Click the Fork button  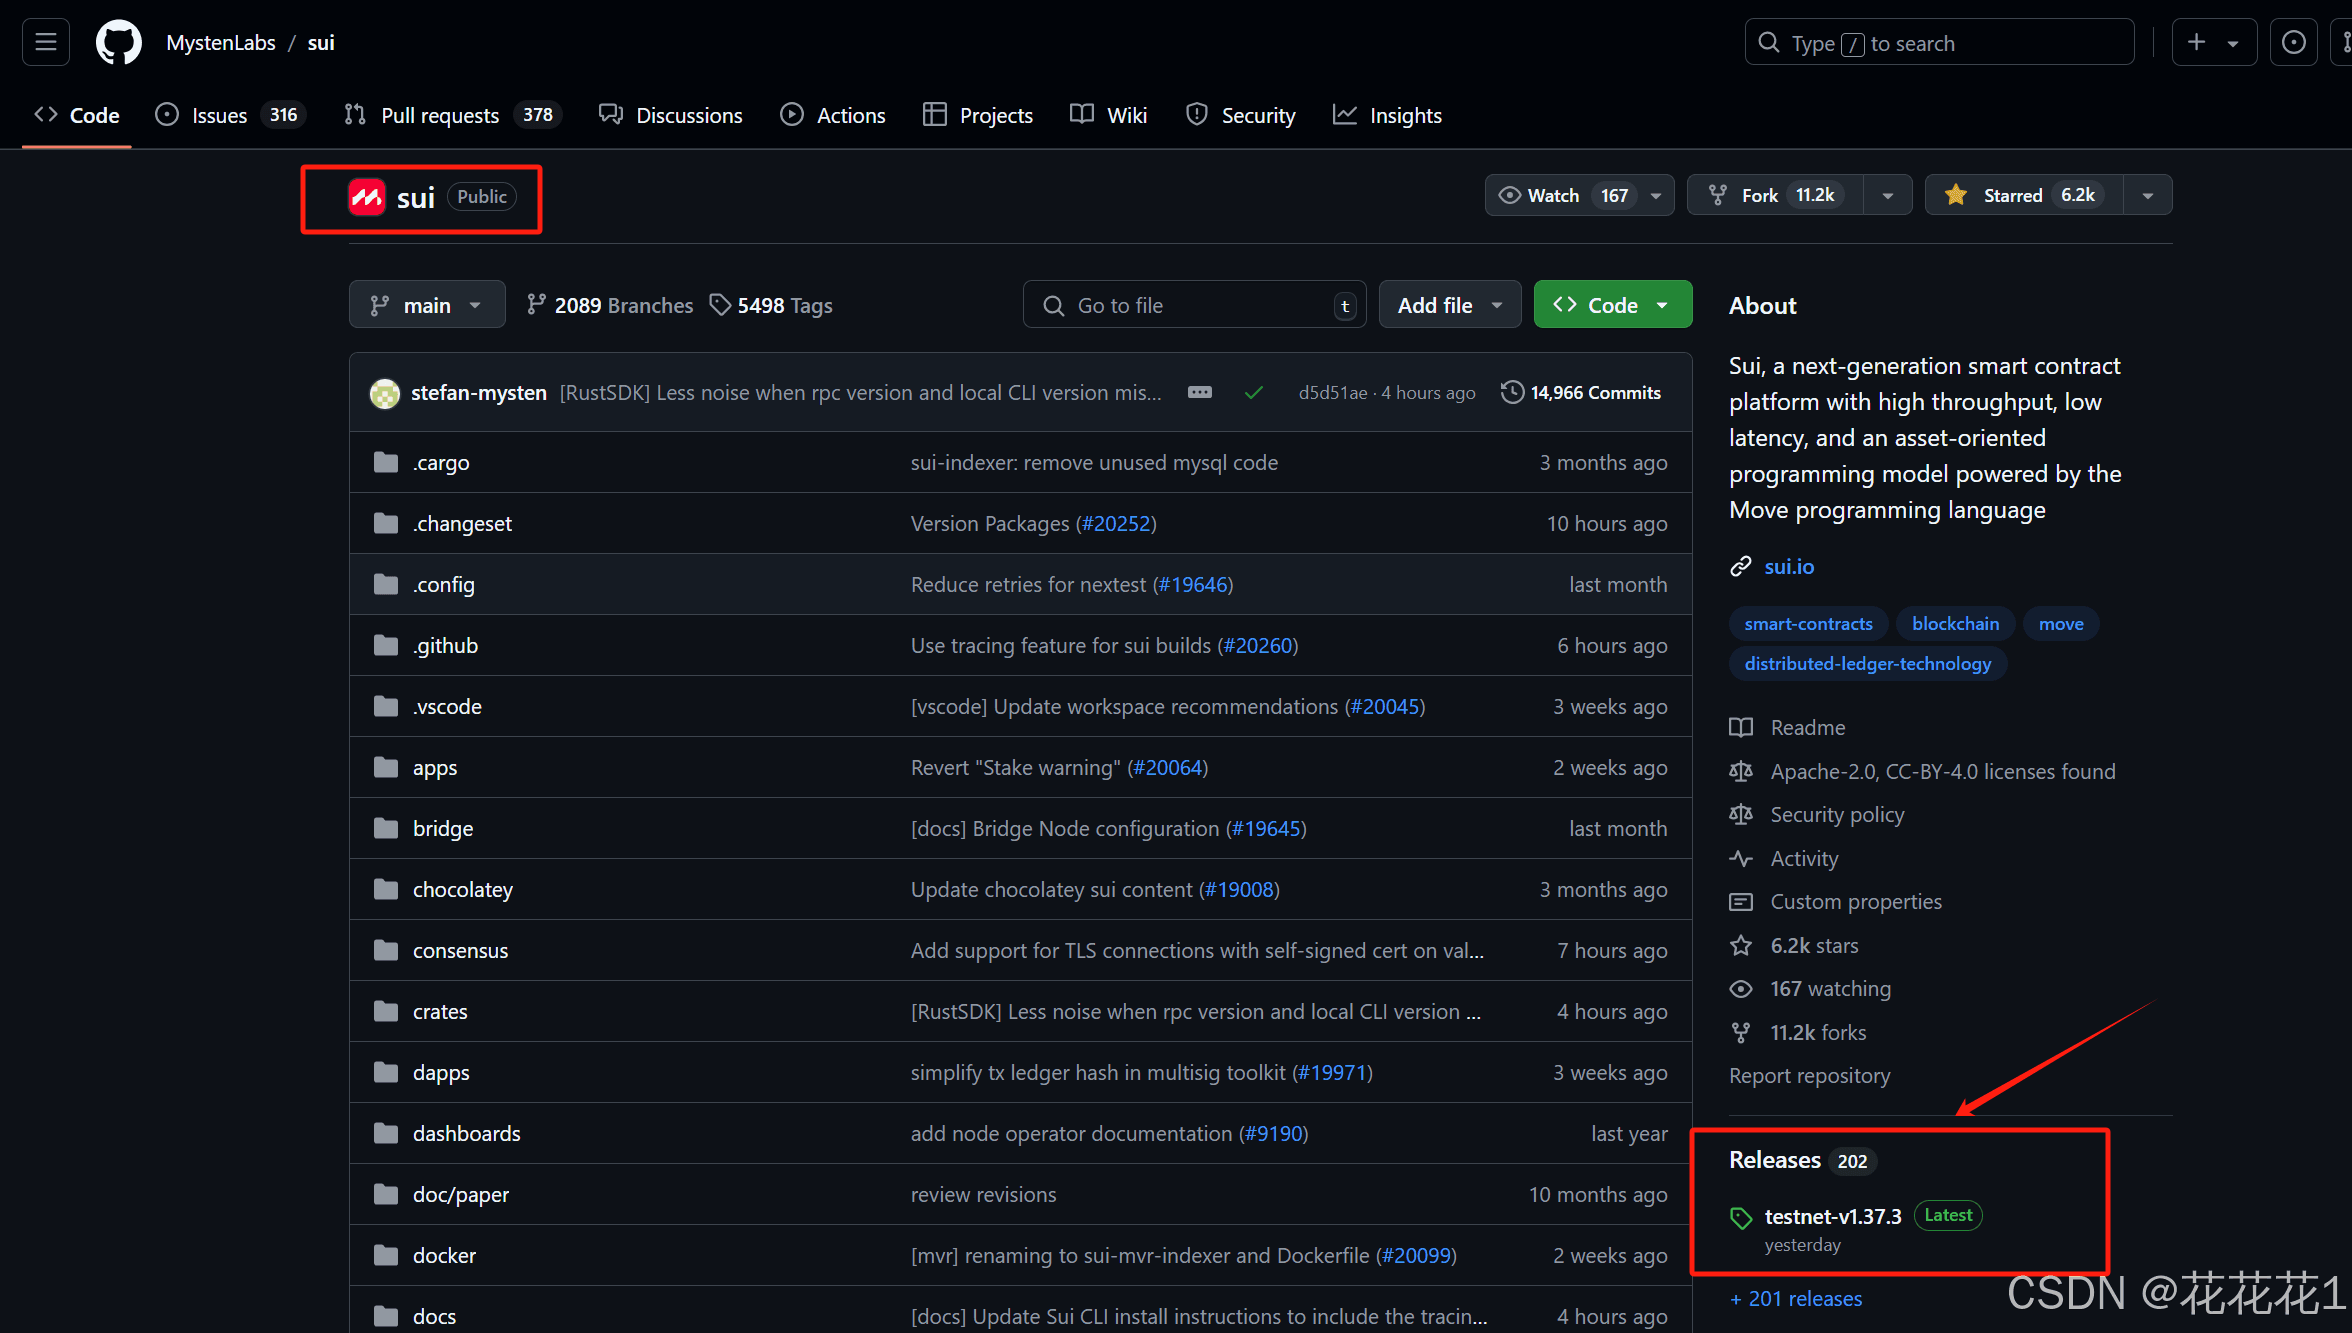pyautogui.click(x=1776, y=195)
